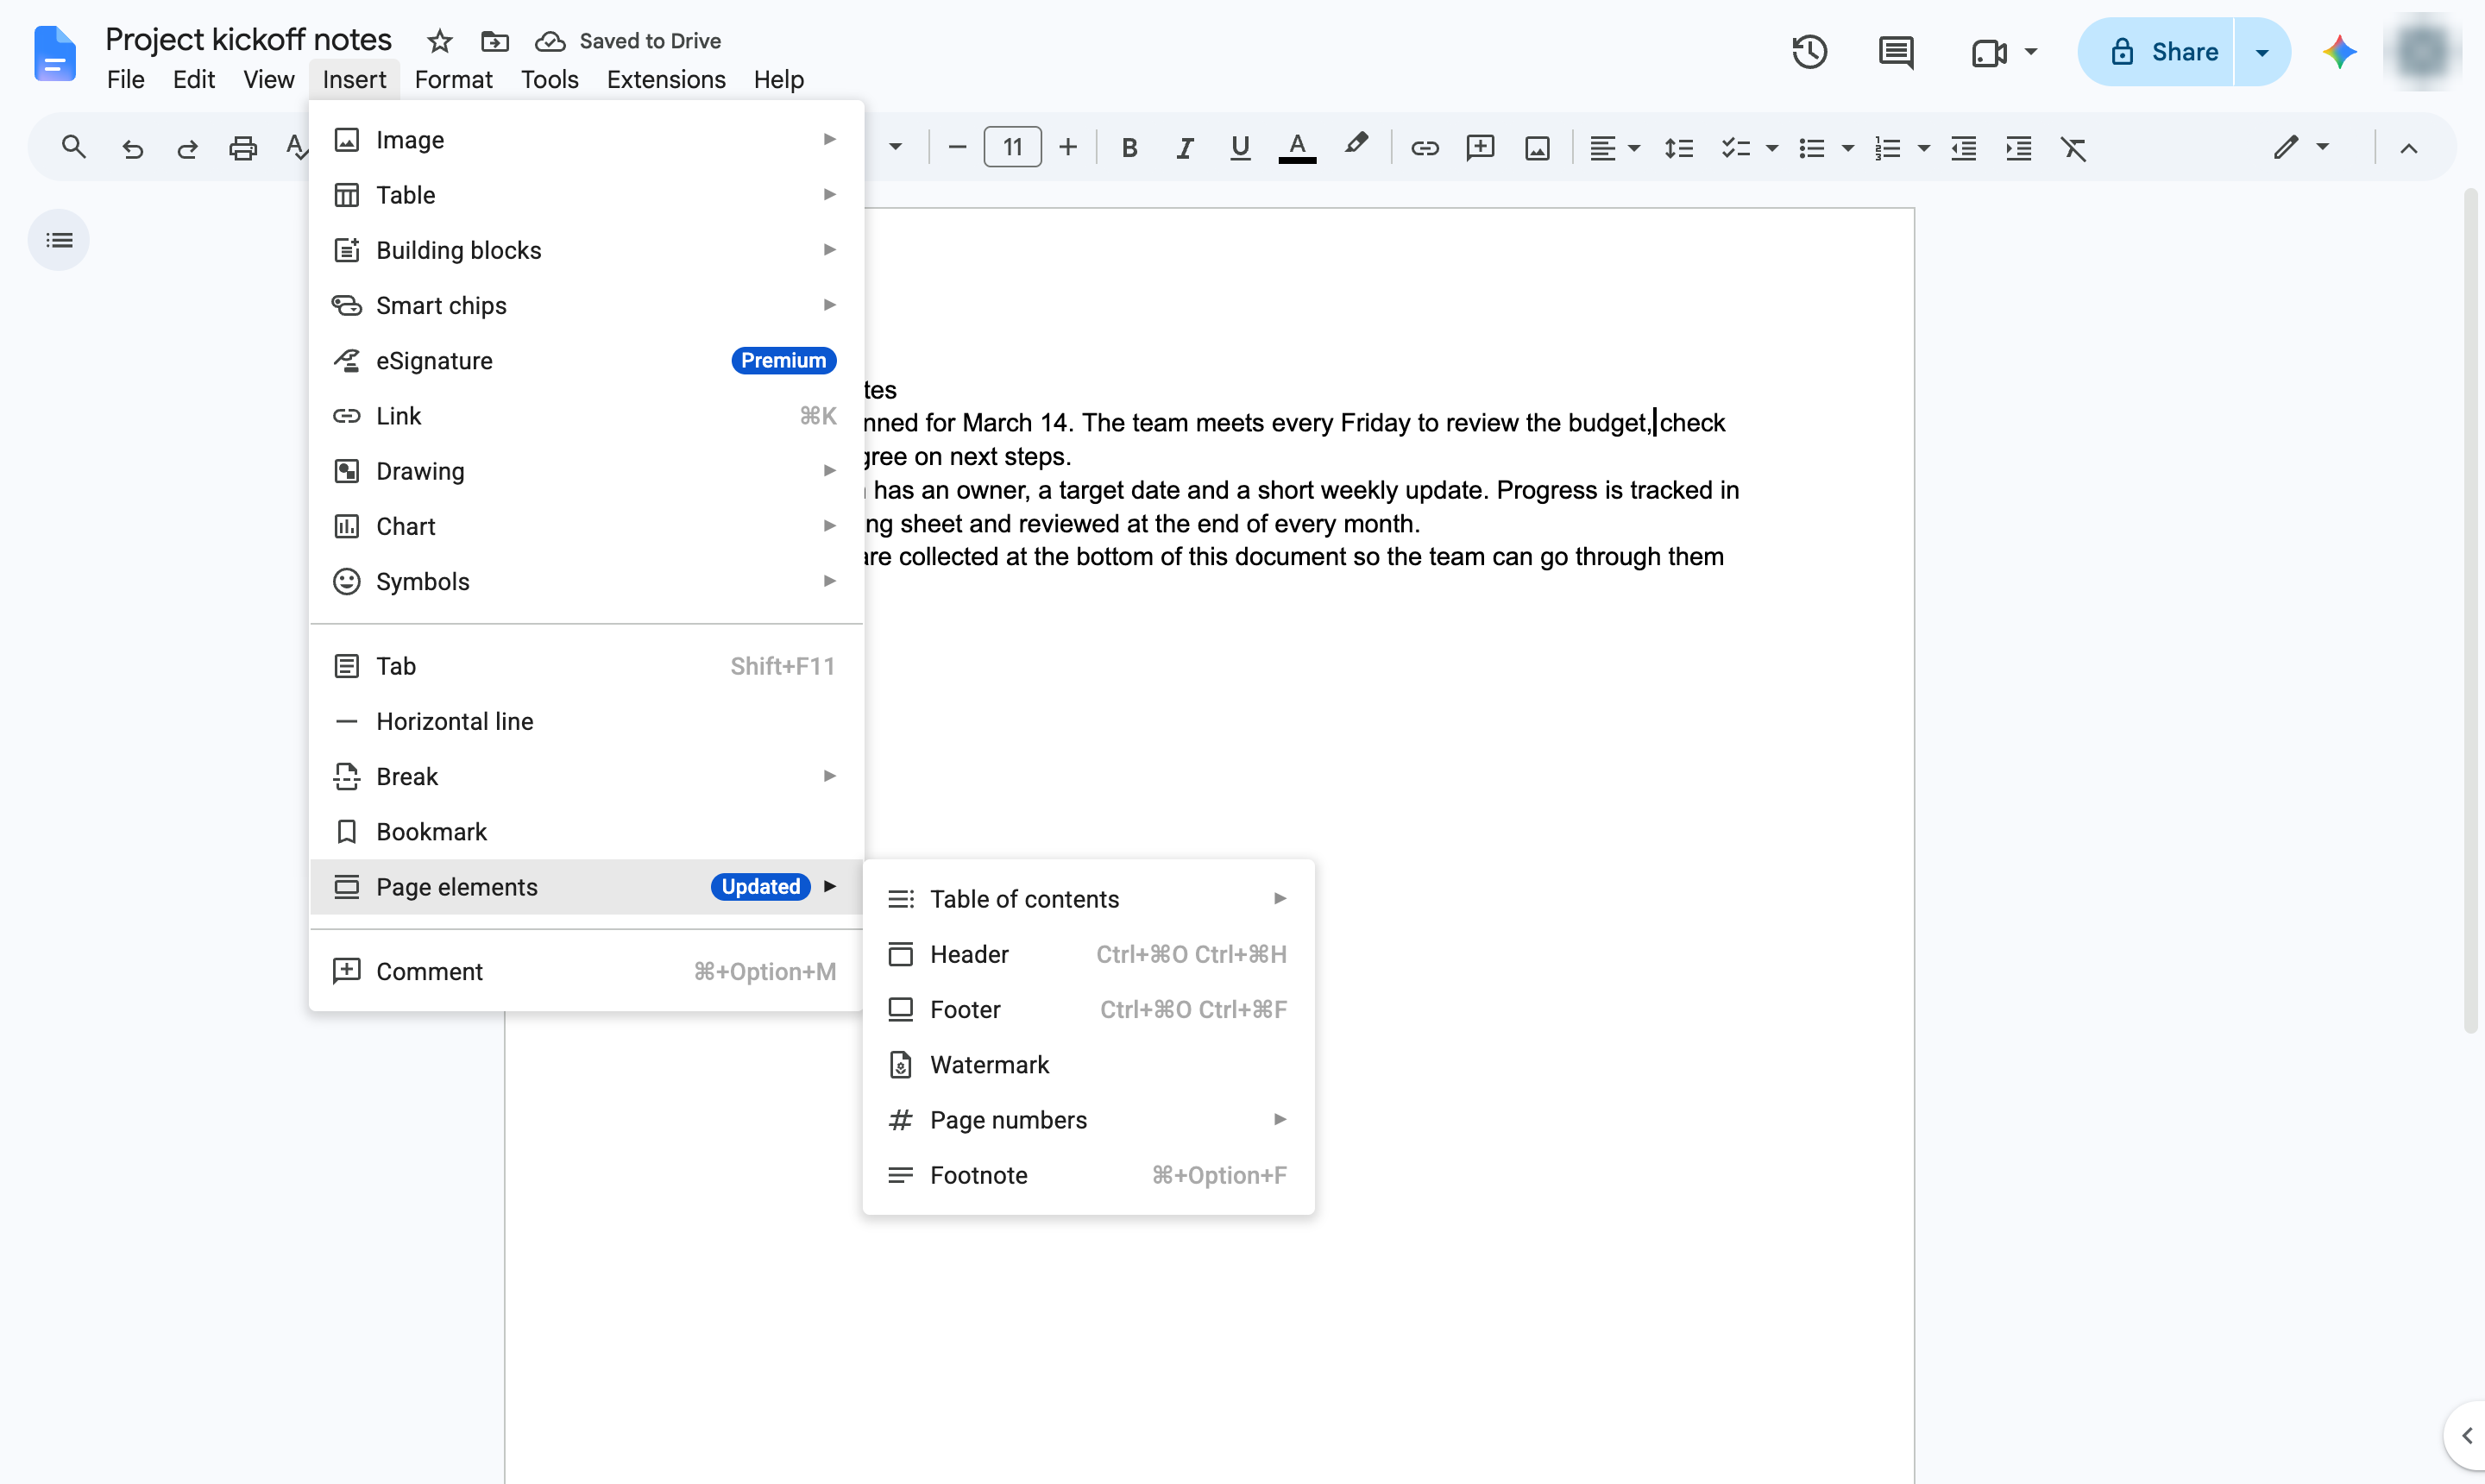The width and height of the screenshot is (2485, 1484).
Task: Click the Gemini sparkle icon
Action: coord(2339,52)
